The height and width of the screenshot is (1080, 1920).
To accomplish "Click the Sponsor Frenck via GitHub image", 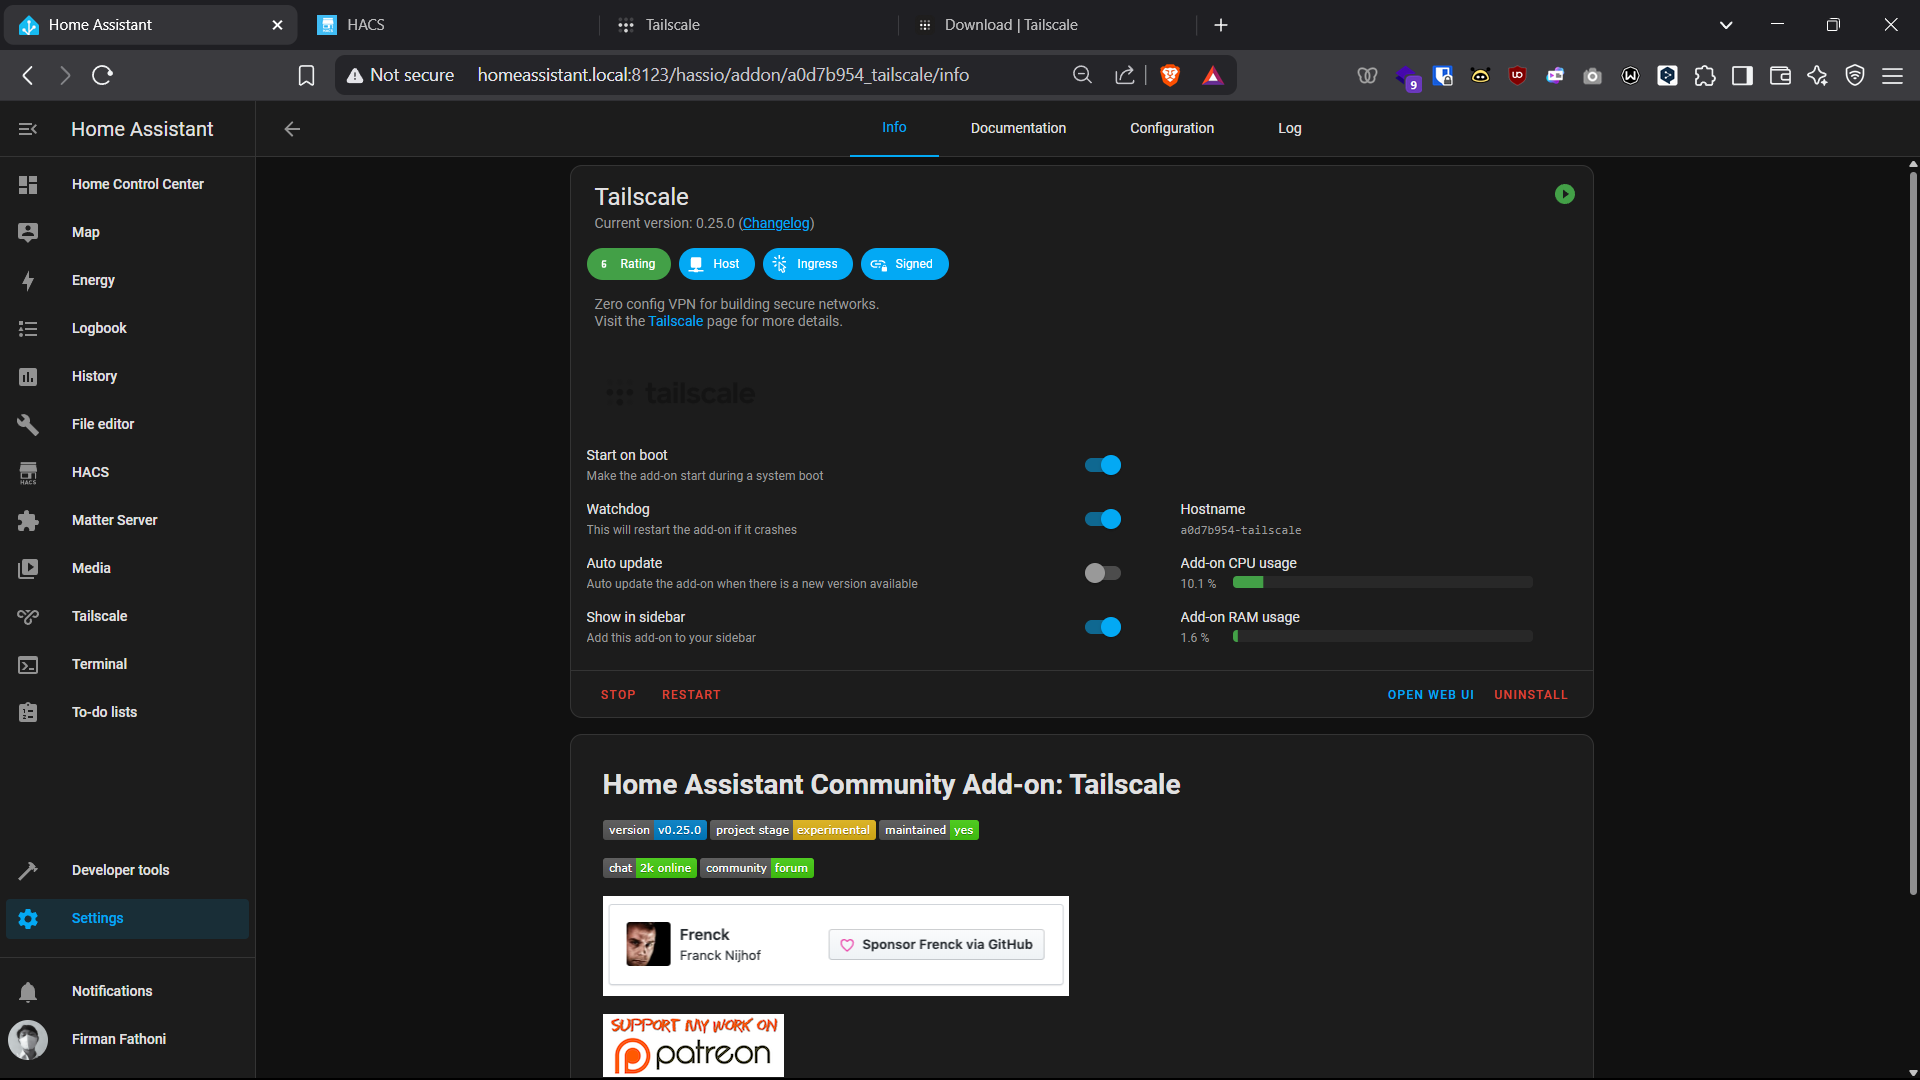I will (936, 944).
